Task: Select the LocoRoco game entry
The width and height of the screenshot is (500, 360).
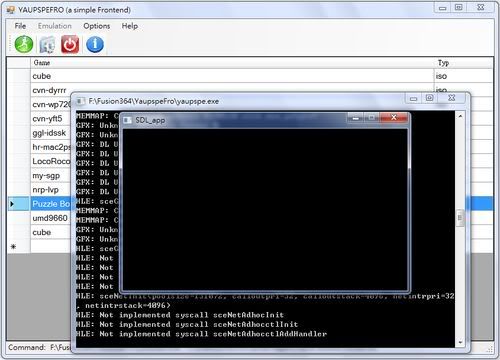Action: 51,161
